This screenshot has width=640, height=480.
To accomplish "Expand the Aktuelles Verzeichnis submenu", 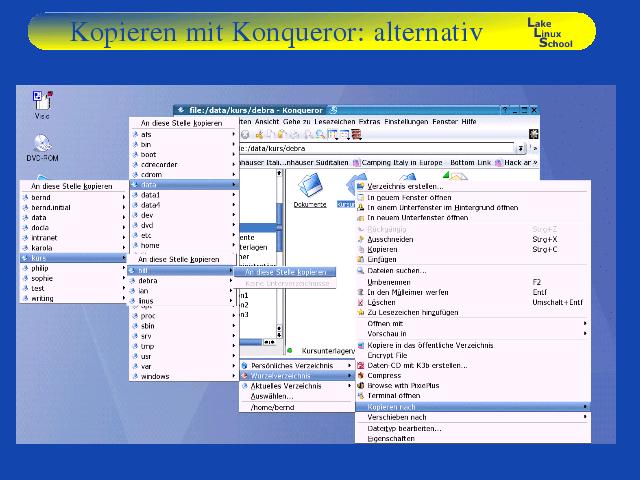I will (297, 386).
